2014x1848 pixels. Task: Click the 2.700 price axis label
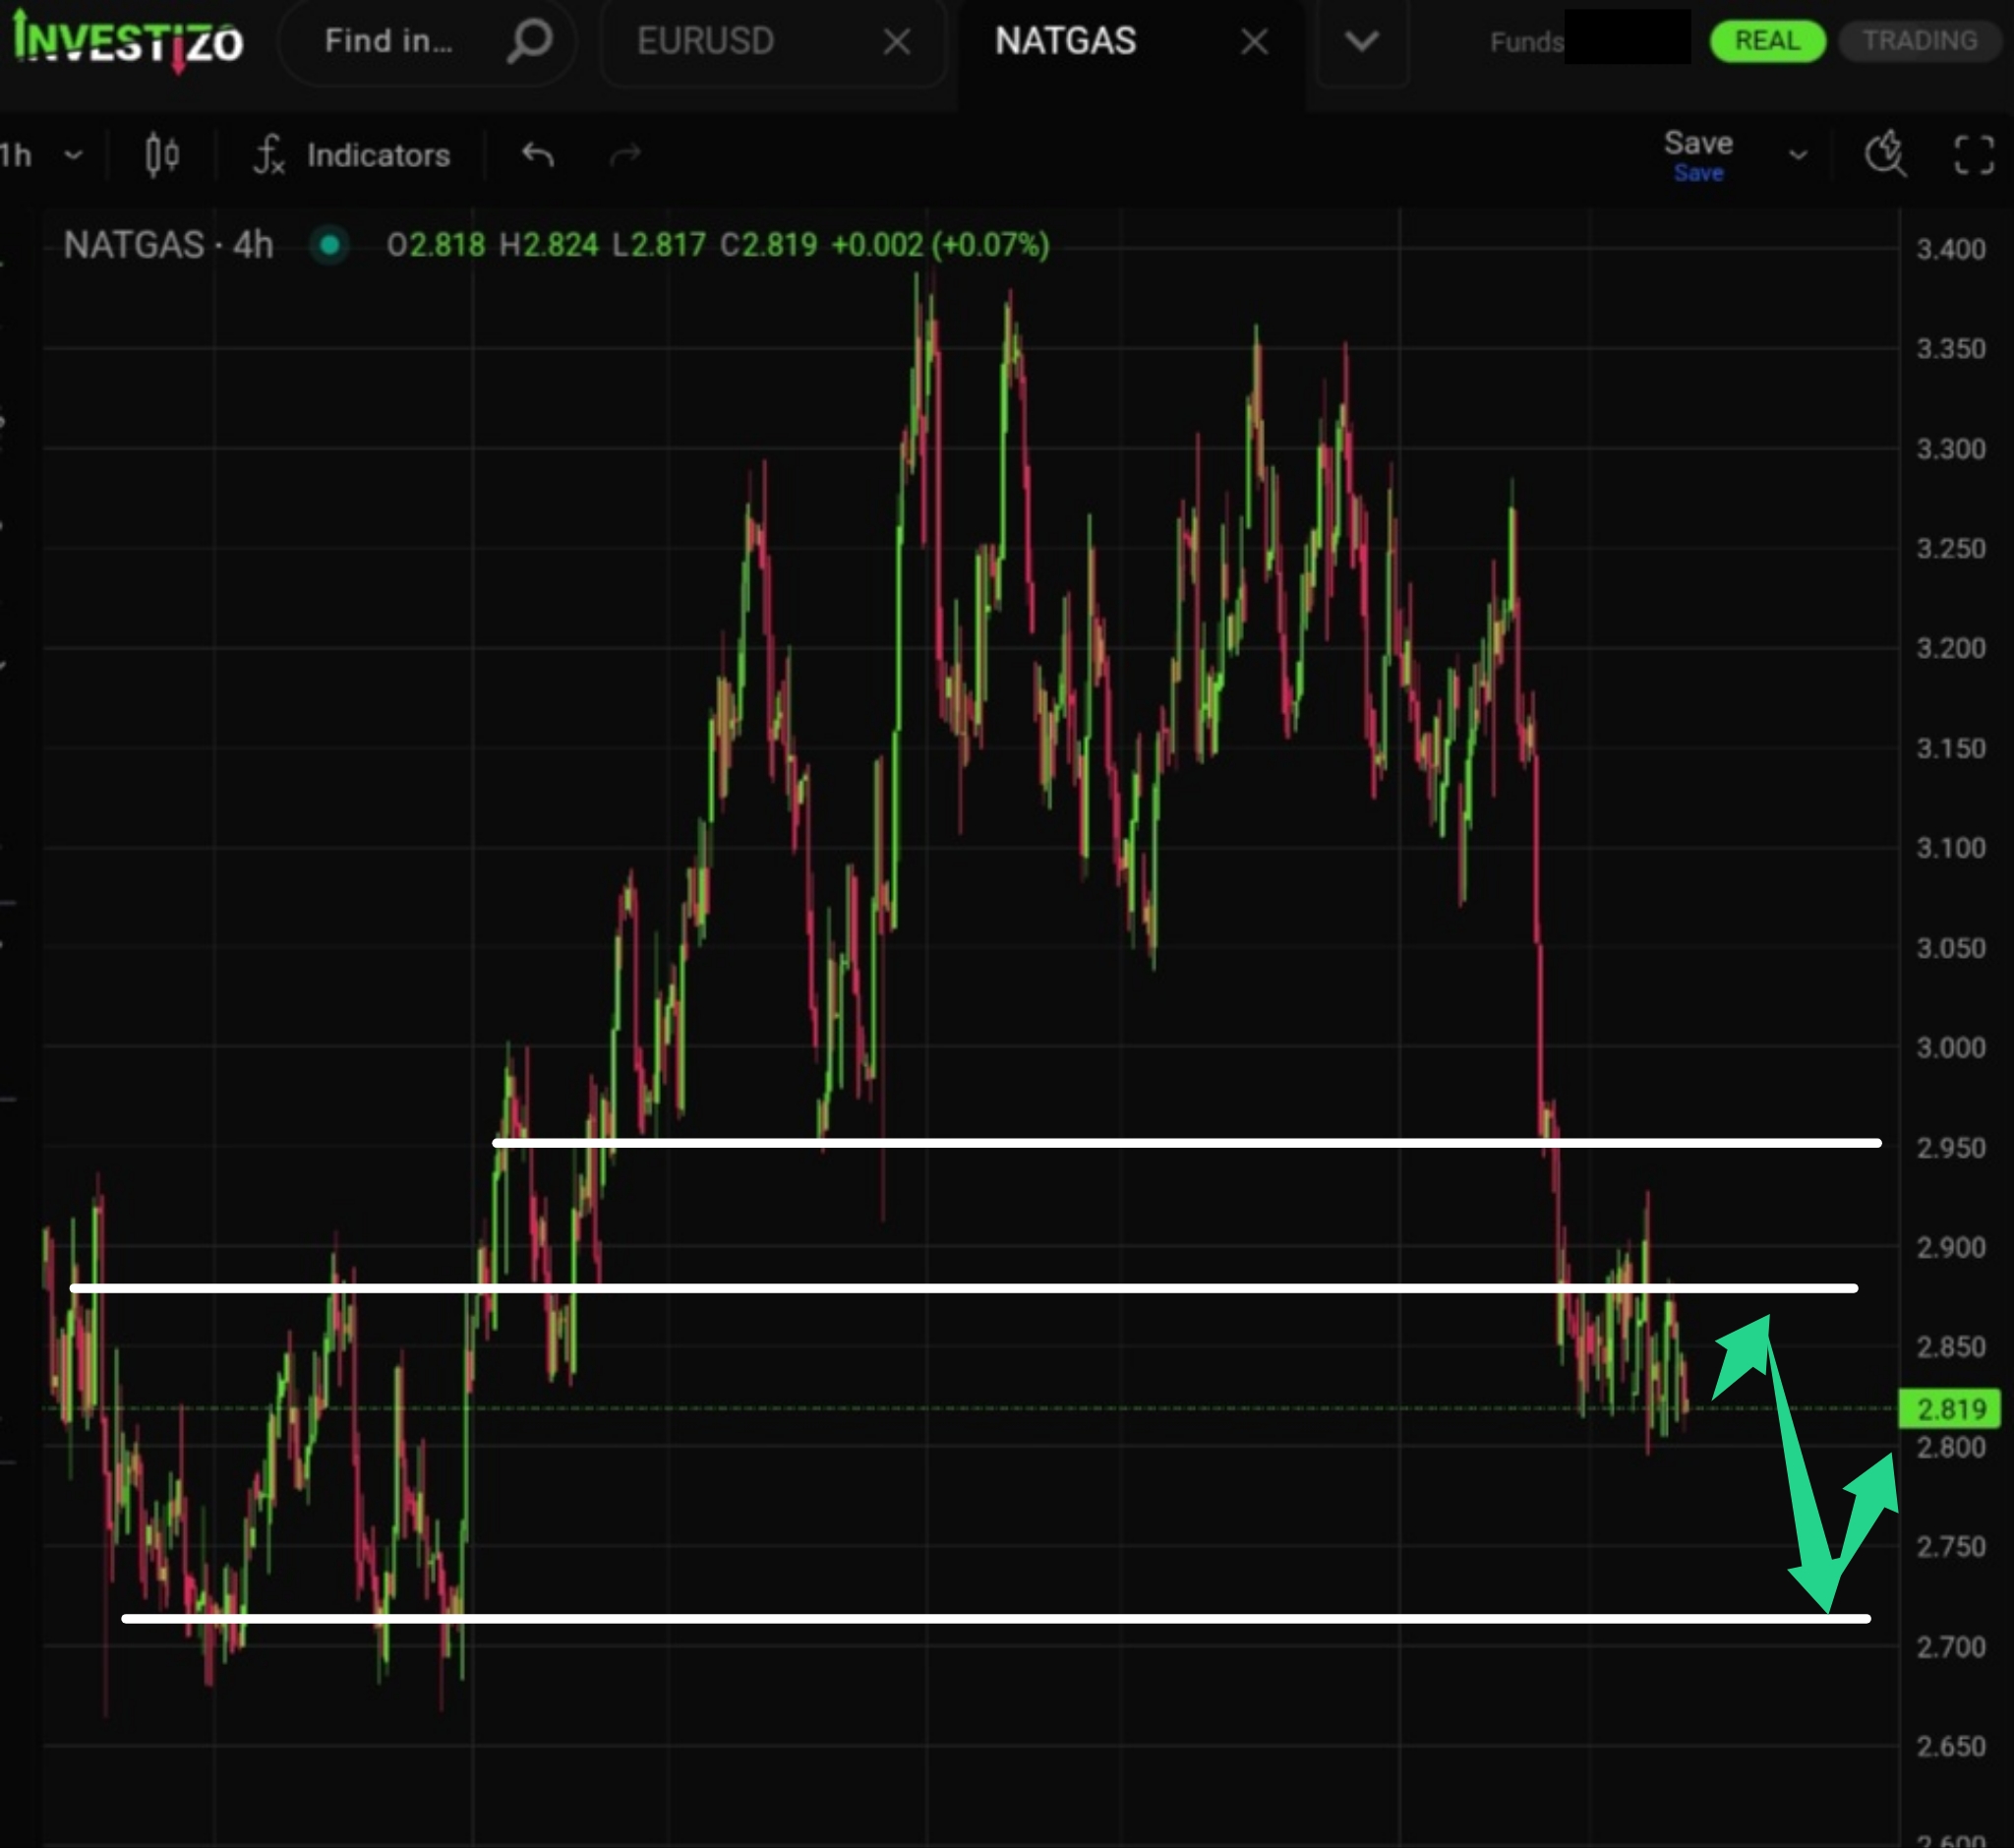point(1950,1647)
